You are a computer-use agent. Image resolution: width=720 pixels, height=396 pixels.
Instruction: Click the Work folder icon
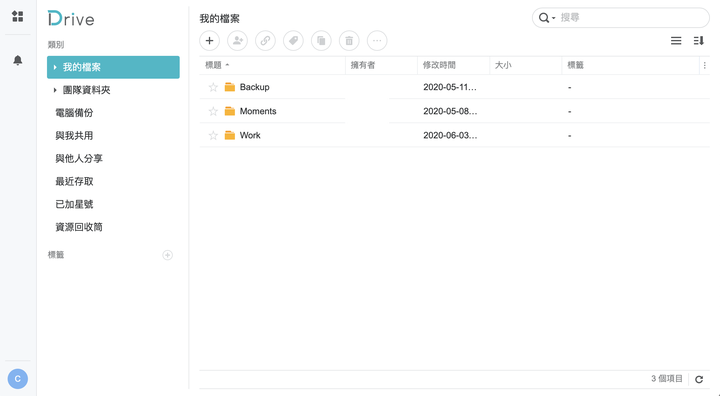coord(230,135)
